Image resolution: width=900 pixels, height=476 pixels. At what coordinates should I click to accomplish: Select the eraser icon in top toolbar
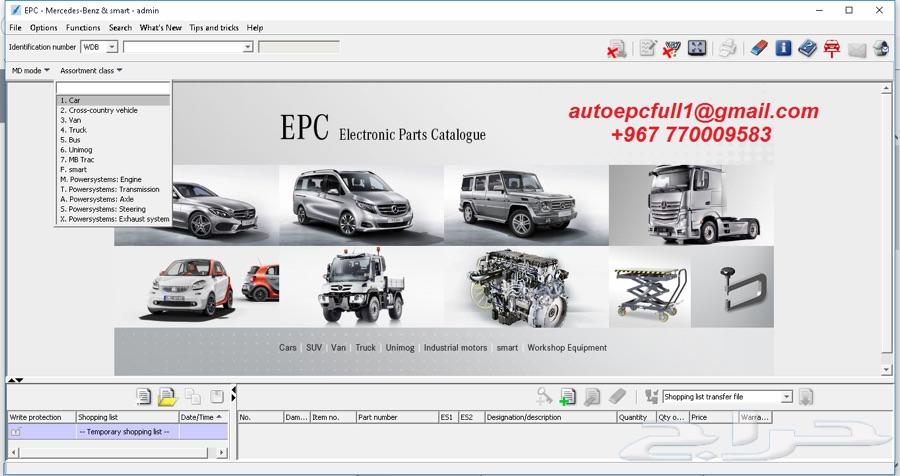pyautogui.click(x=758, y=48)
